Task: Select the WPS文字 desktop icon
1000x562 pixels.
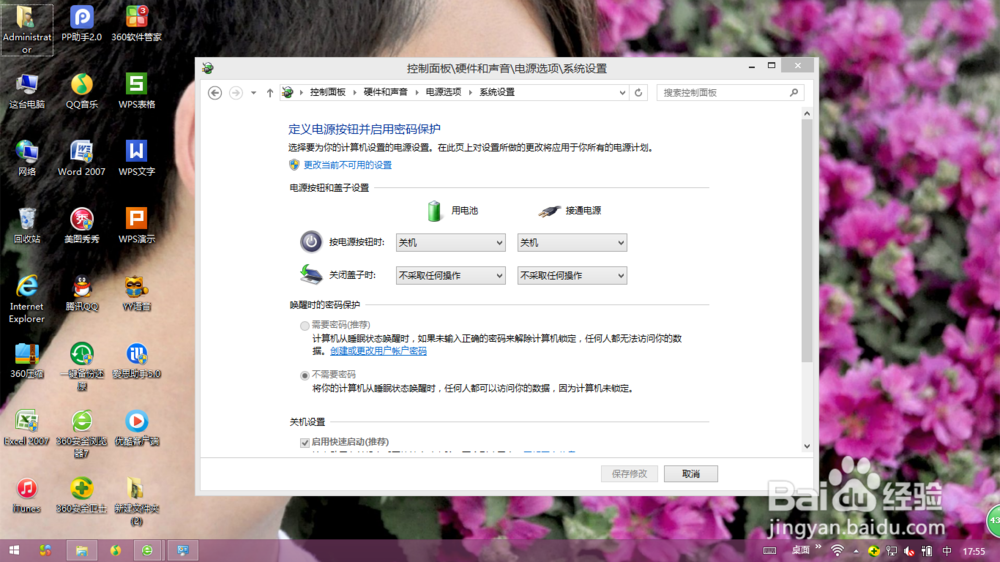Action: point(136,158)
